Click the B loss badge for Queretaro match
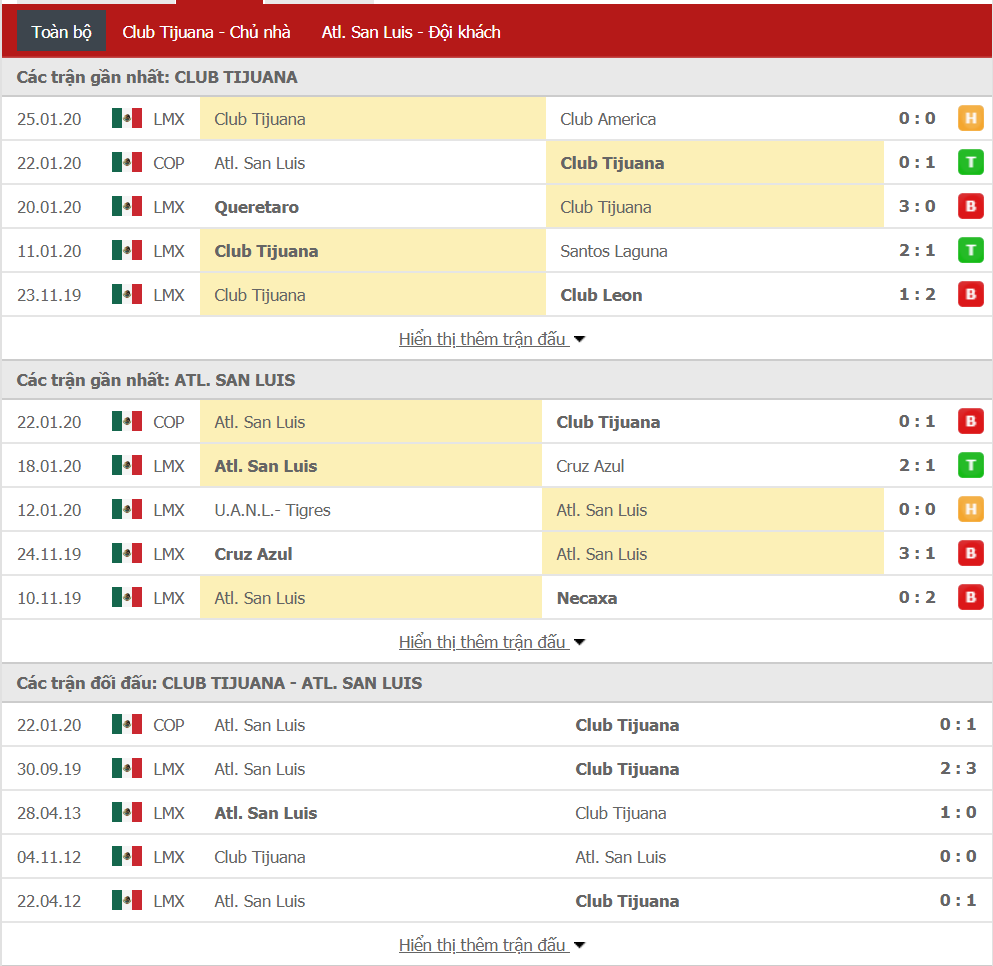993x966 pixels. tap(970, 207)
